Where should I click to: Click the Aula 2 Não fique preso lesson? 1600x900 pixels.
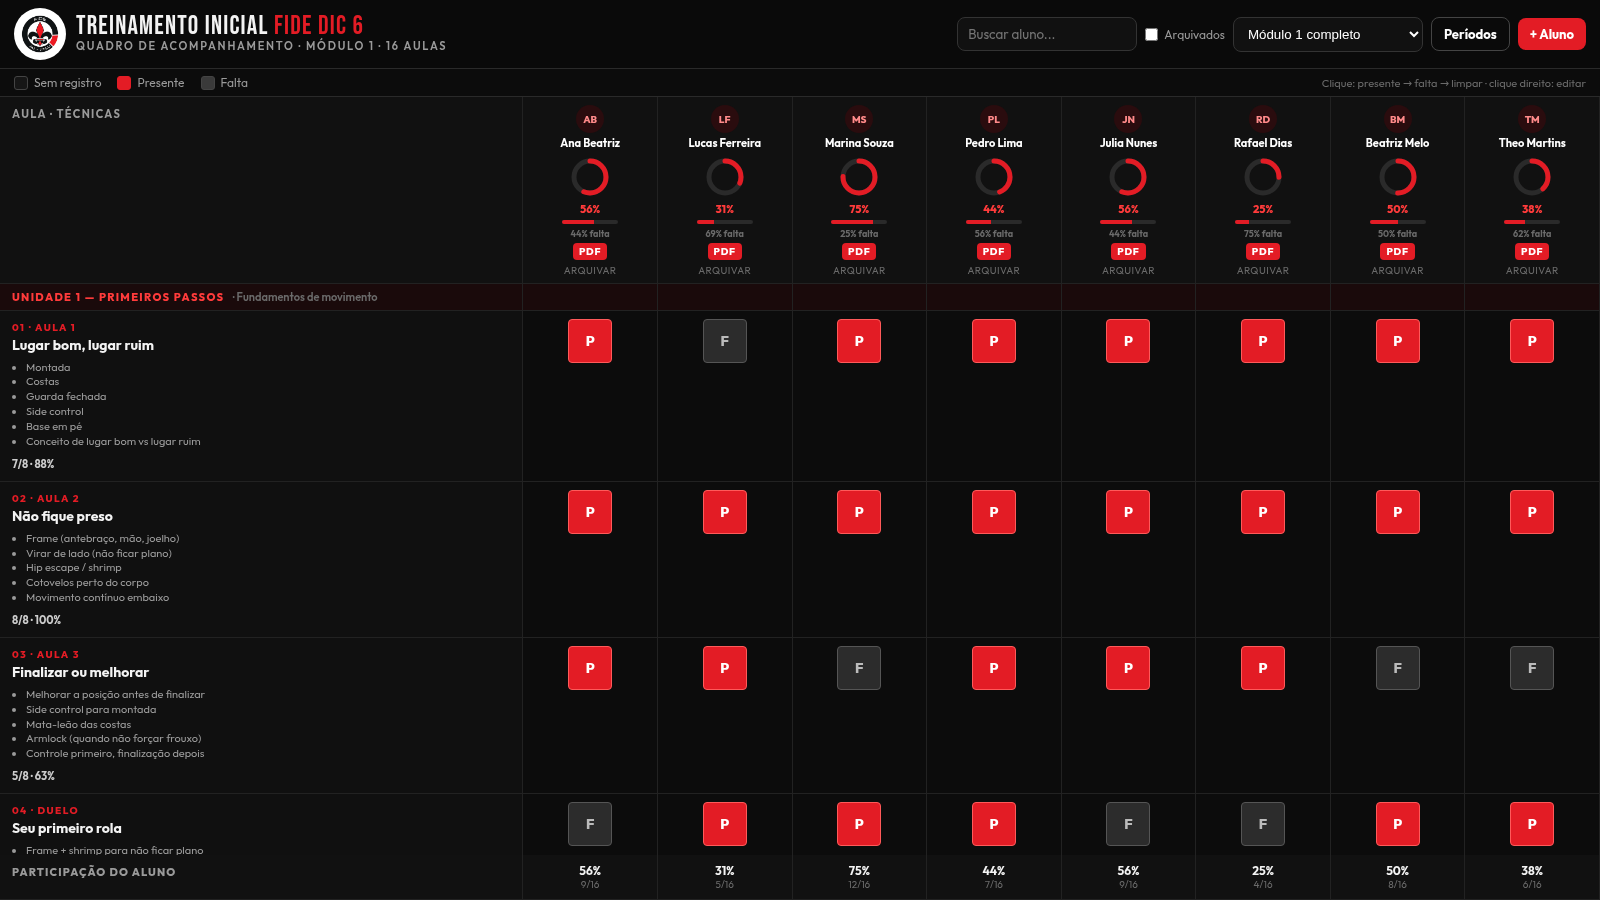[62, 516]
